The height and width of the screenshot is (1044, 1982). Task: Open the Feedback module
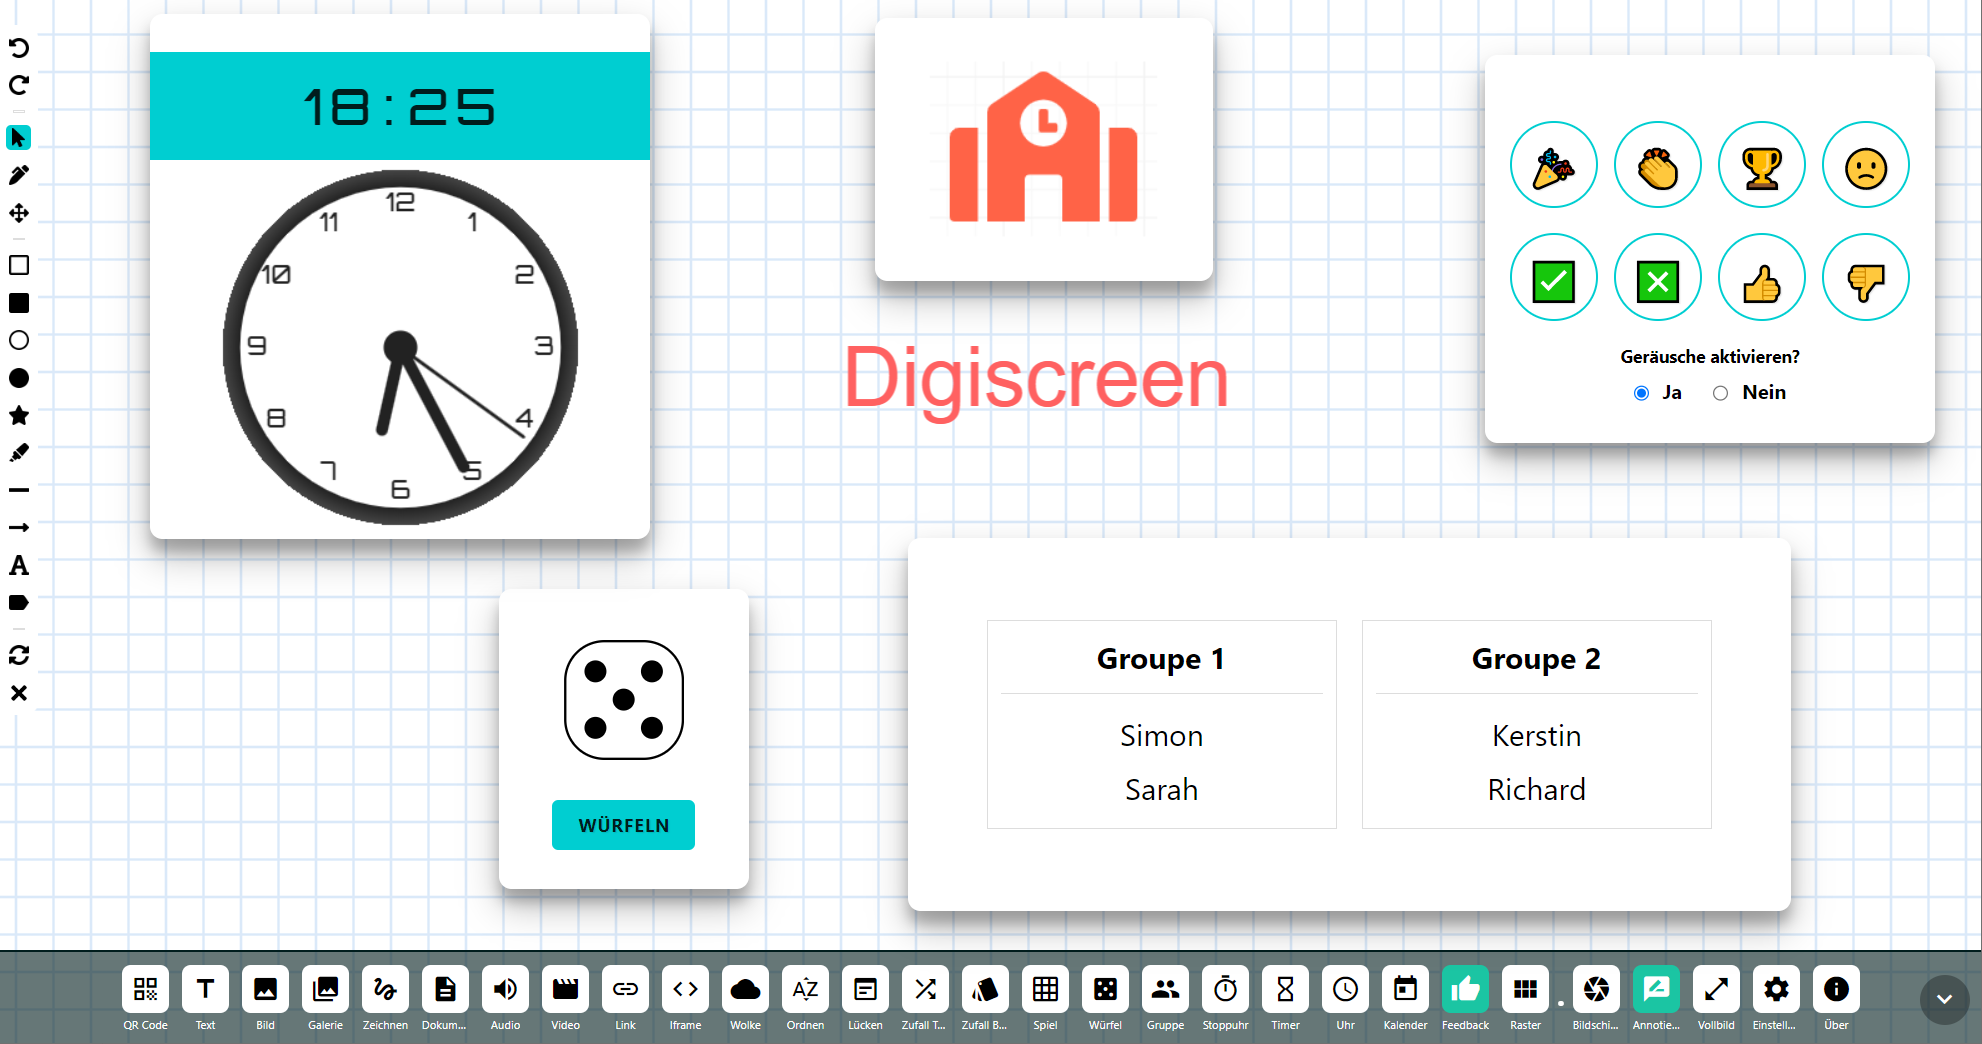click(x=1465, y=989)
